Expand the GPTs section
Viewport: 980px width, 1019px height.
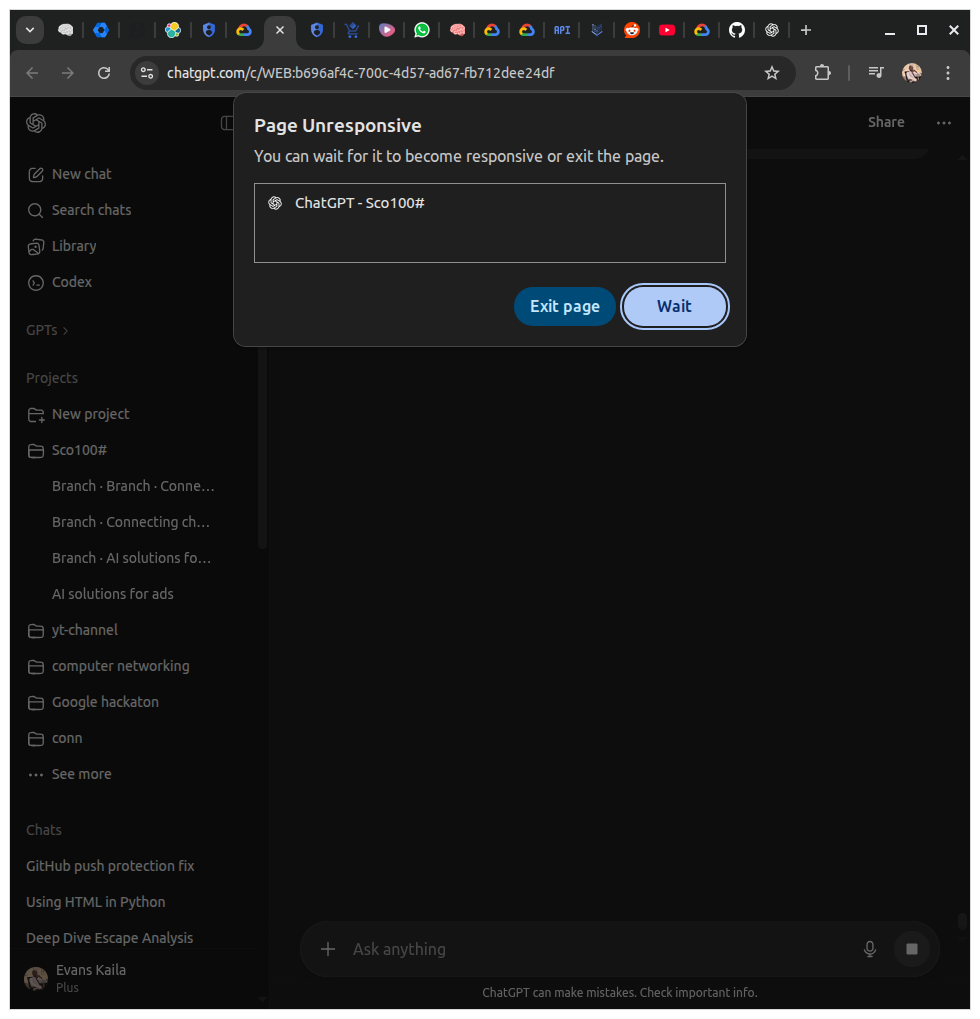(47, 330)
